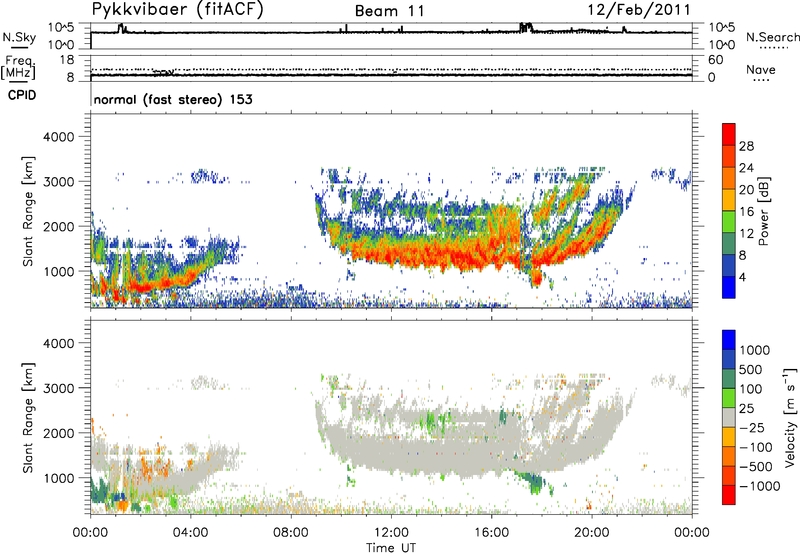800x554 pixels.
Task: Click the light green 12-16 dB power band
Action: [x=729, y=222]
